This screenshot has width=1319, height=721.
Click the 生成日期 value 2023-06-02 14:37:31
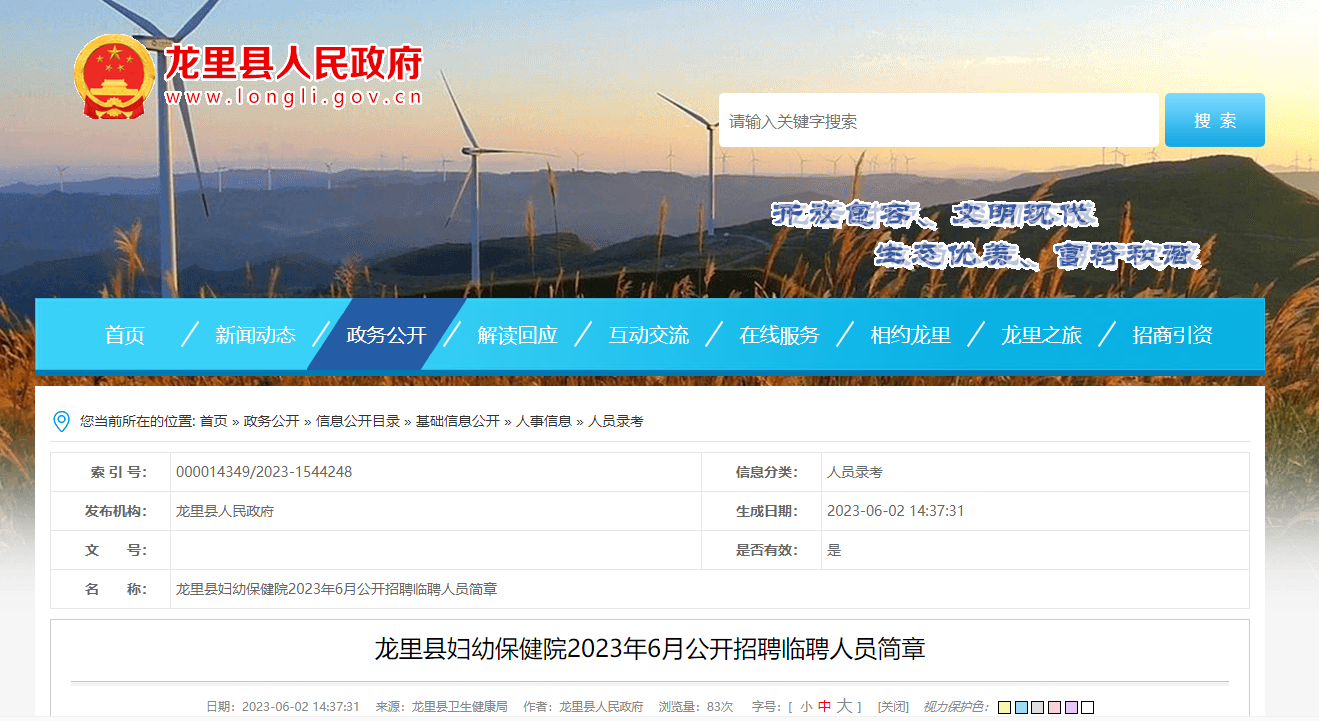[896, 511]
